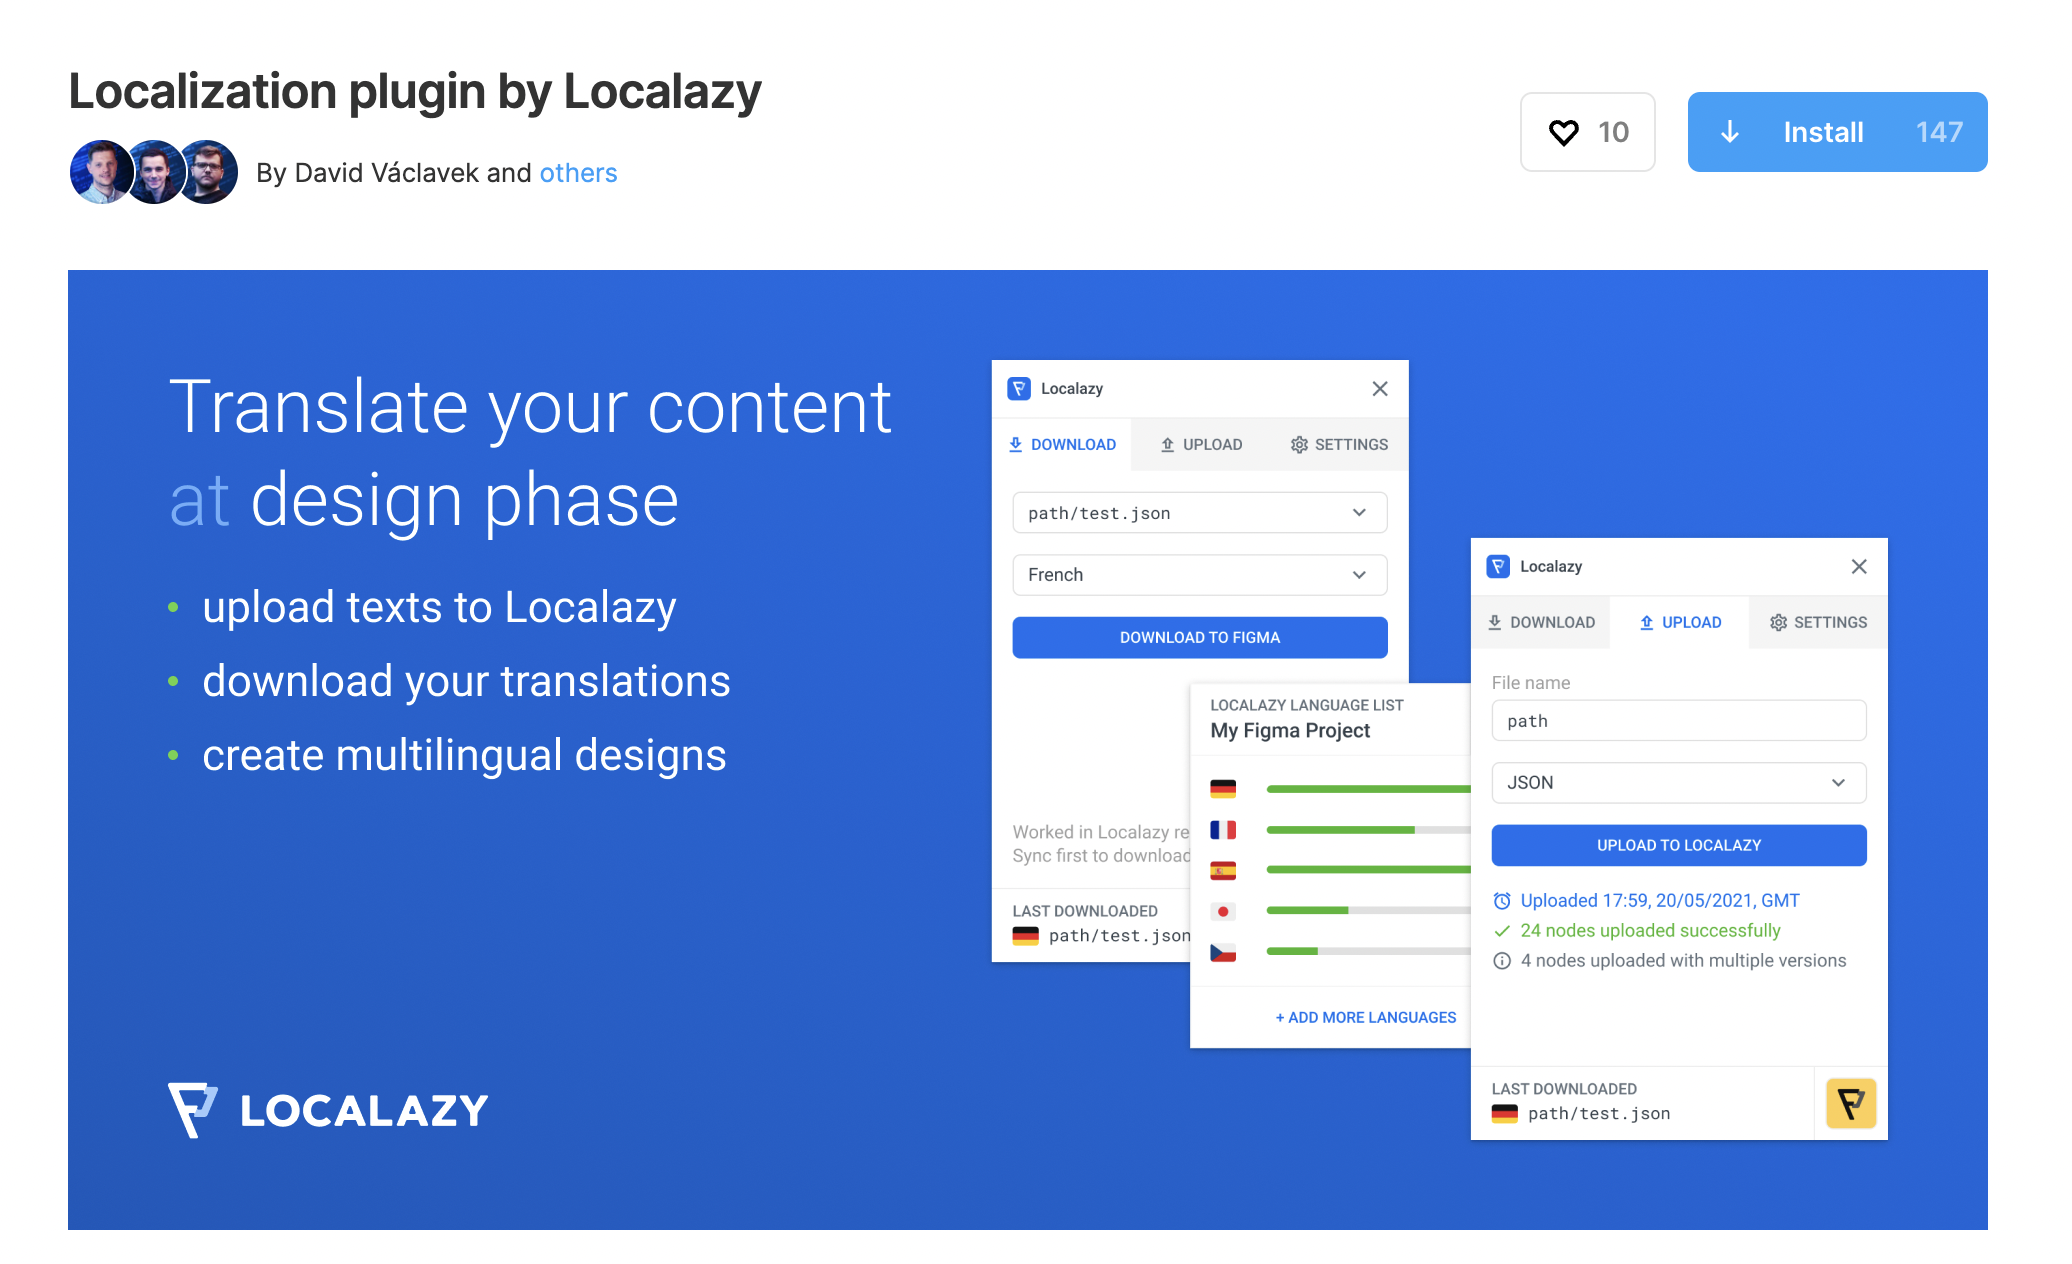This screenshot has height=1264, width=2072.
Task: Open the others authors link
Action: [578, 173]
